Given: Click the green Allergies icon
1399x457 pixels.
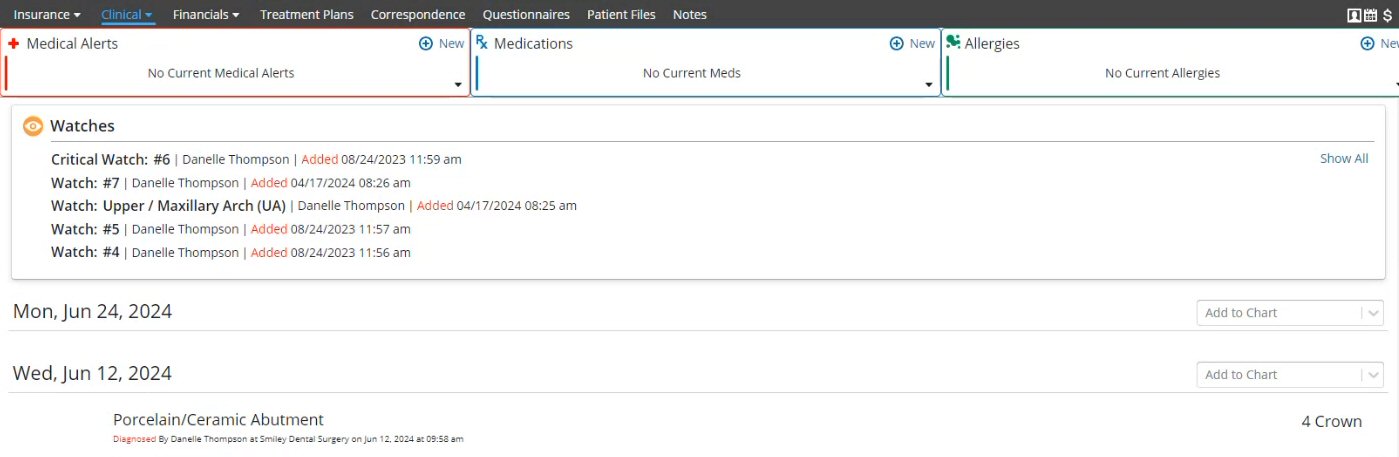Looking at the screenshot, I should [x=953, y=42].
